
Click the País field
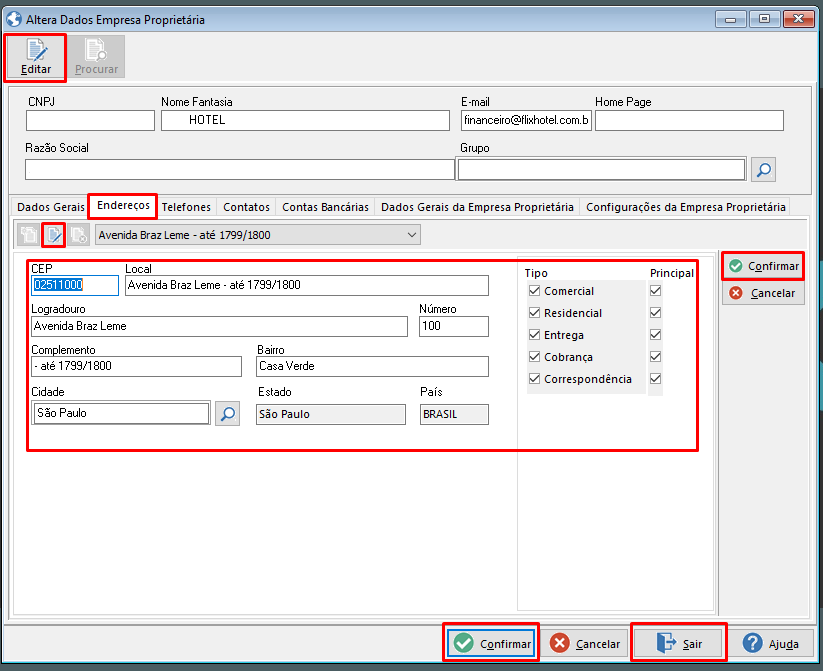coord(454,414)
